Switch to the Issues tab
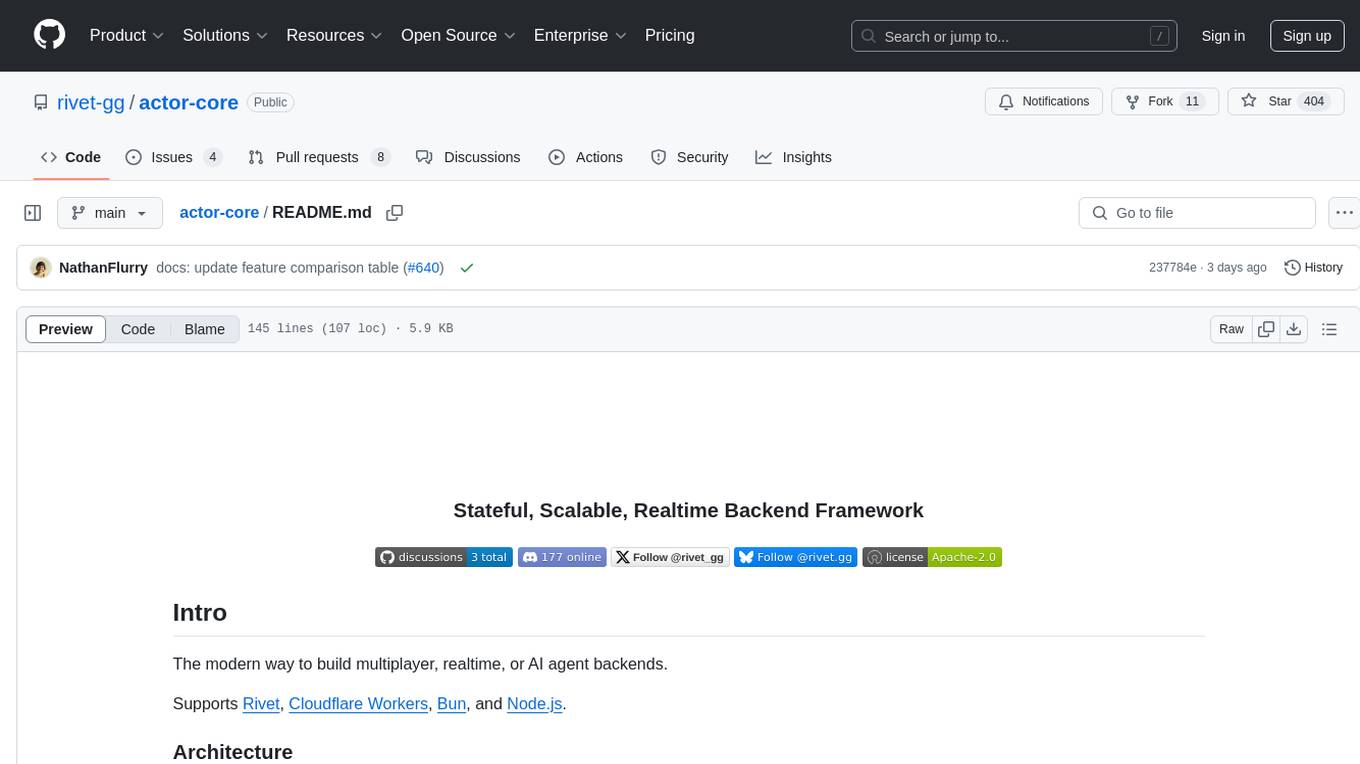 [x=174, y=157]
